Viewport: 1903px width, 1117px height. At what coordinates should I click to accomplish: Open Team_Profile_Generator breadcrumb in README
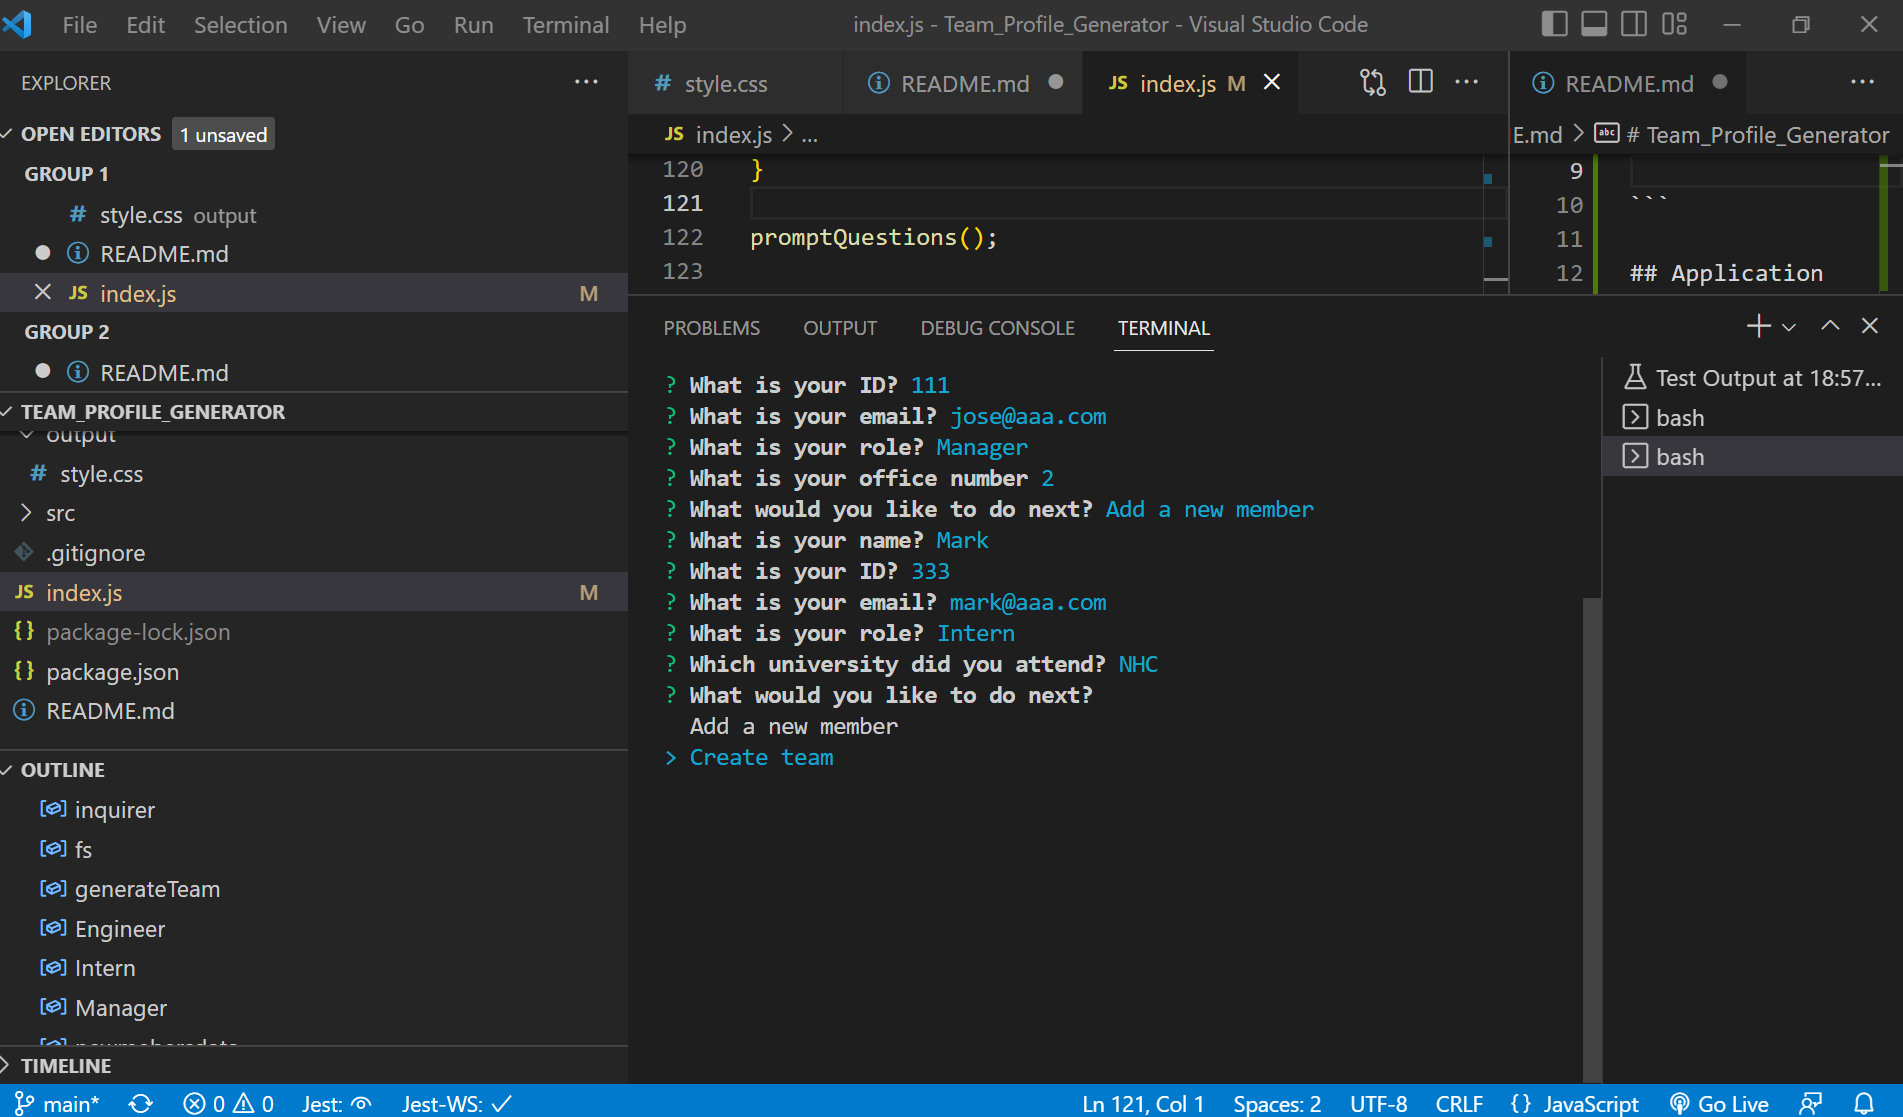point(1756,134)
